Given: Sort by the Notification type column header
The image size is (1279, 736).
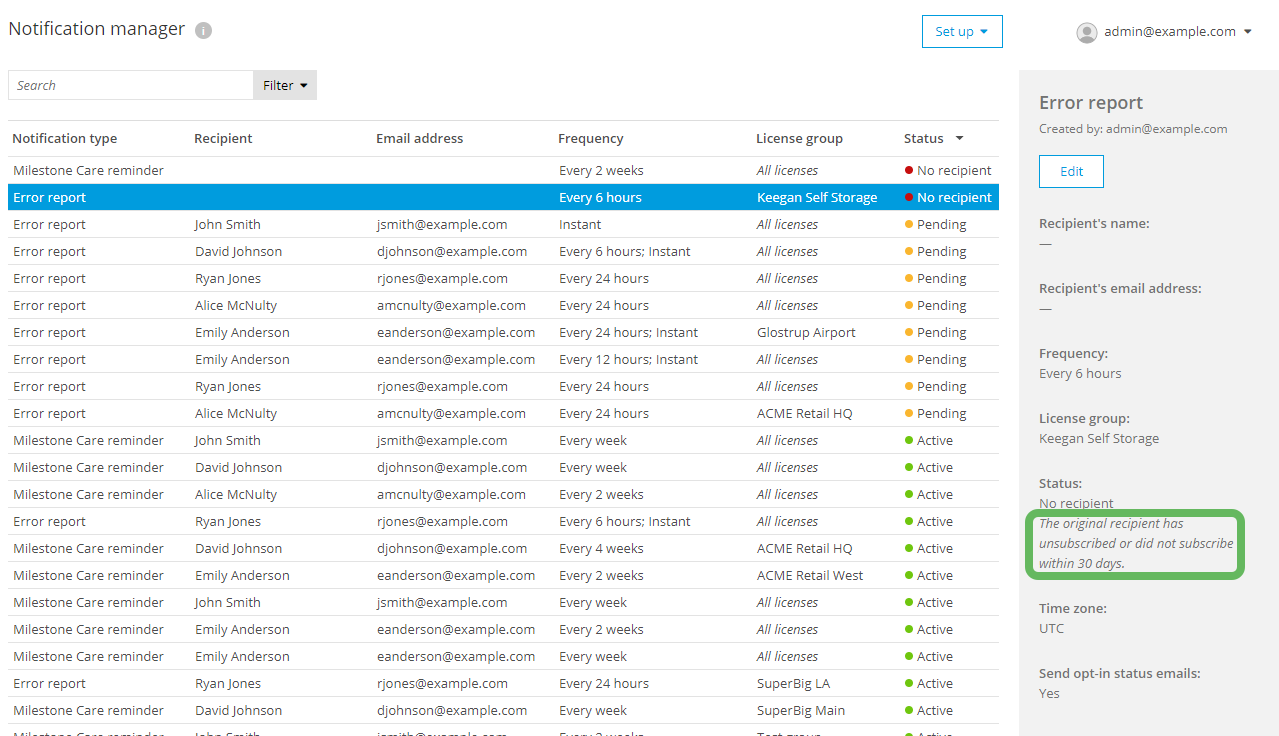Looking at the screenshot, I should tap(64, 138).
